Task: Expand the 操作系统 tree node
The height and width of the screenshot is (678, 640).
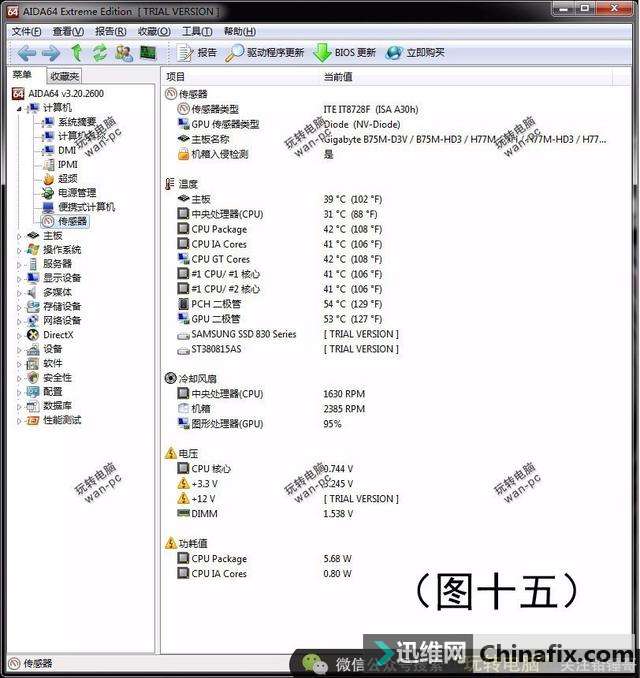Action: pos(19,251)
